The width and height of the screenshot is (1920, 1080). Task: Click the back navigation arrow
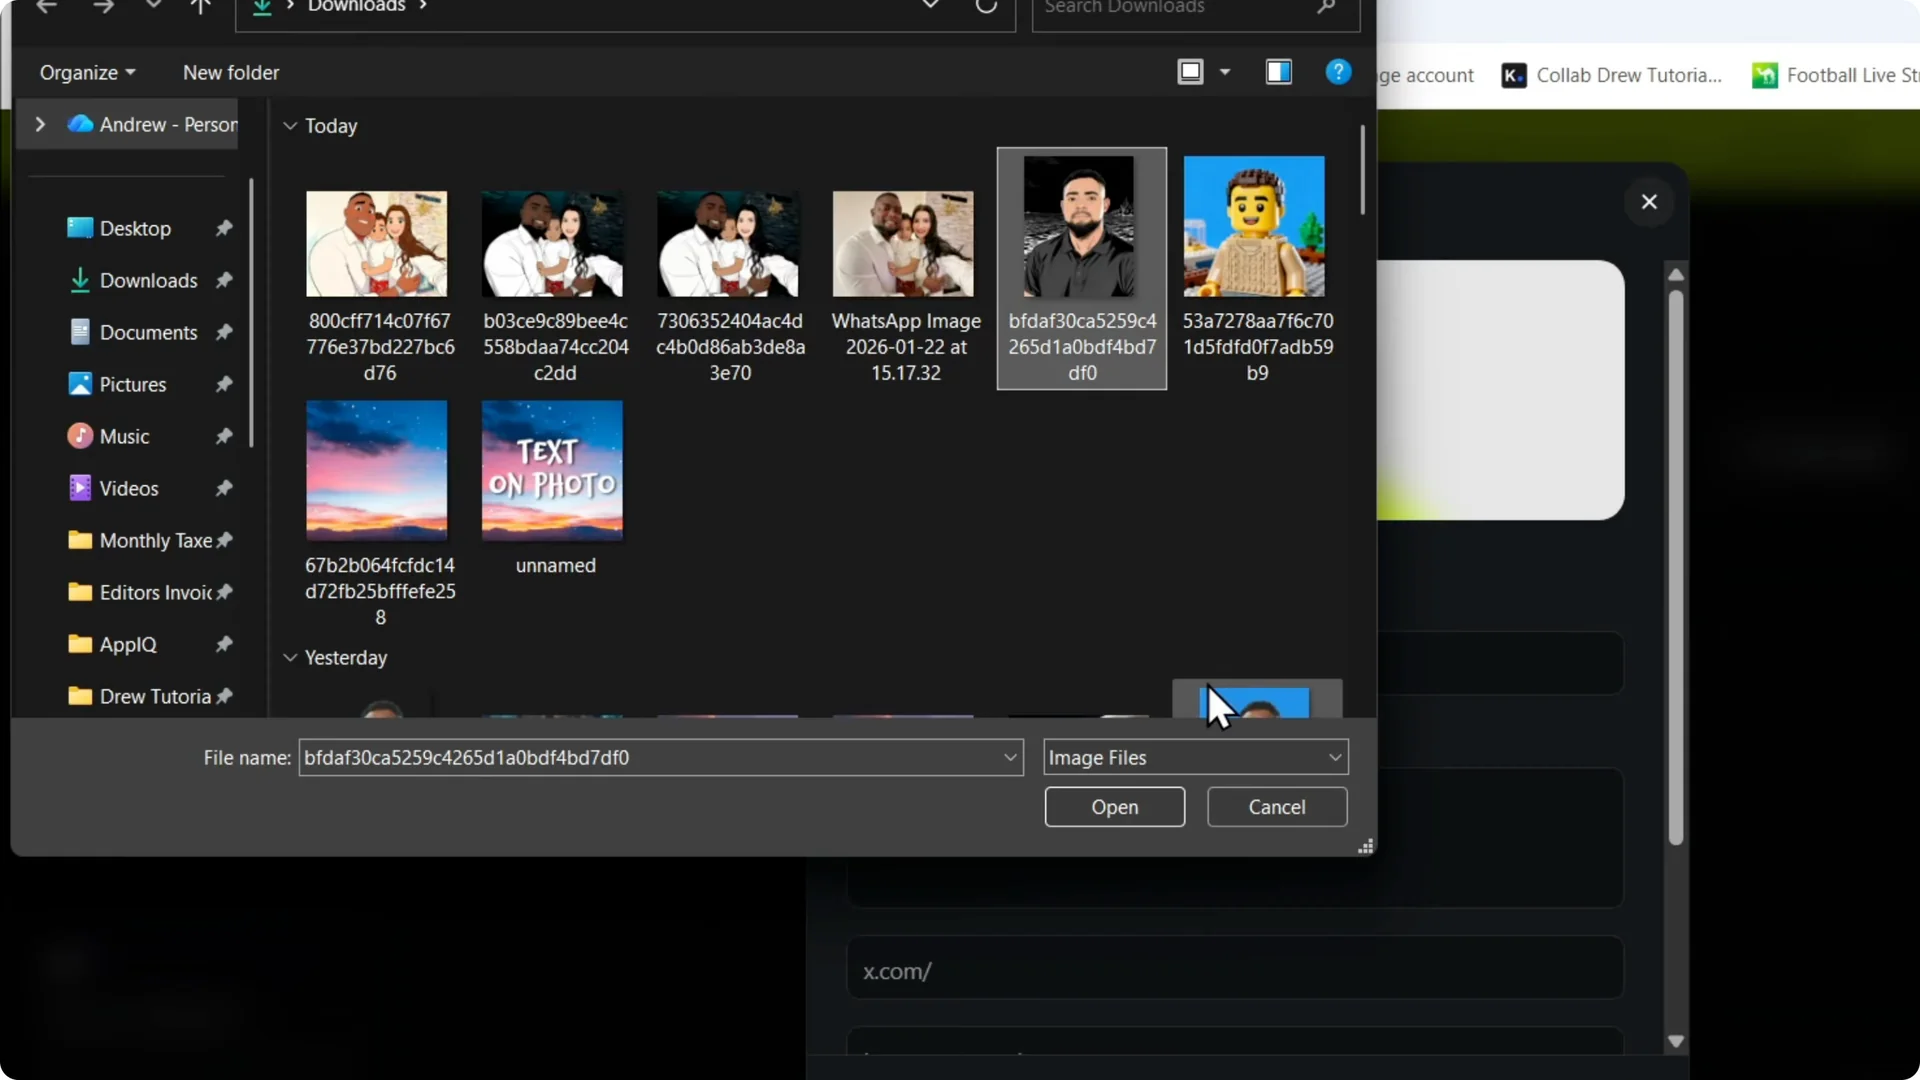(47, 7)
